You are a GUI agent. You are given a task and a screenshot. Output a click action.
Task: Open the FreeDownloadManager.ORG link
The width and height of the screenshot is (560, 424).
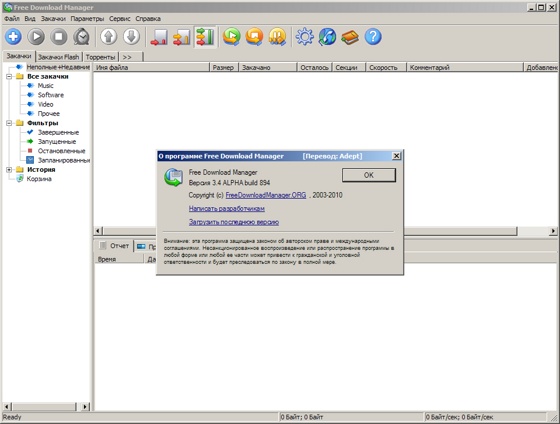266,195
